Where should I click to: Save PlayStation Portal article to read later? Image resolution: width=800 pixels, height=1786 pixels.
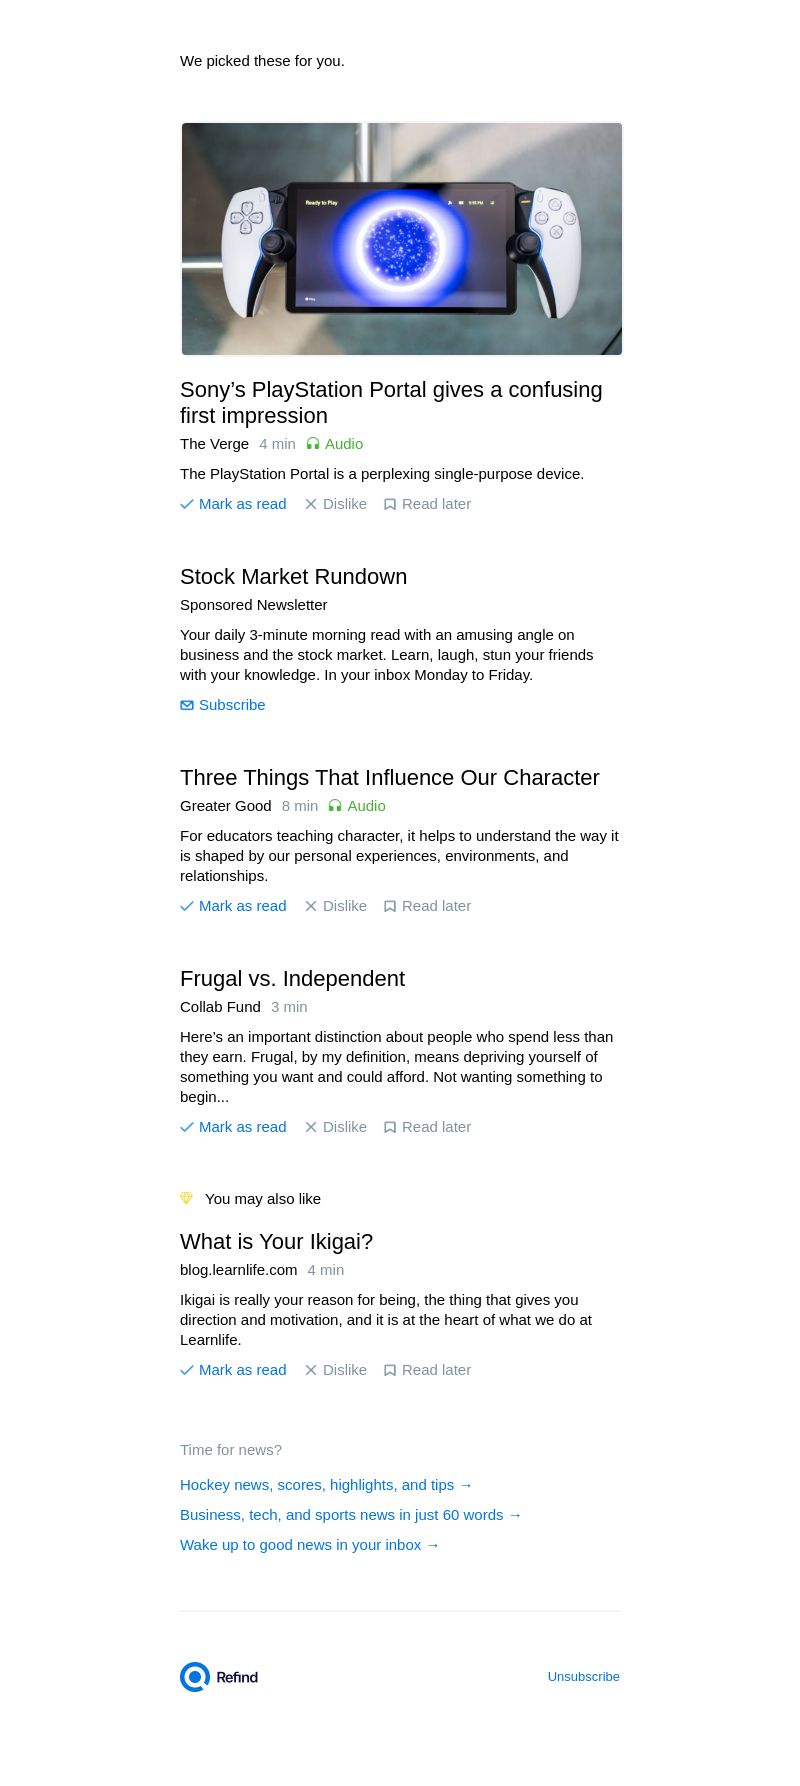click(427, 504)
